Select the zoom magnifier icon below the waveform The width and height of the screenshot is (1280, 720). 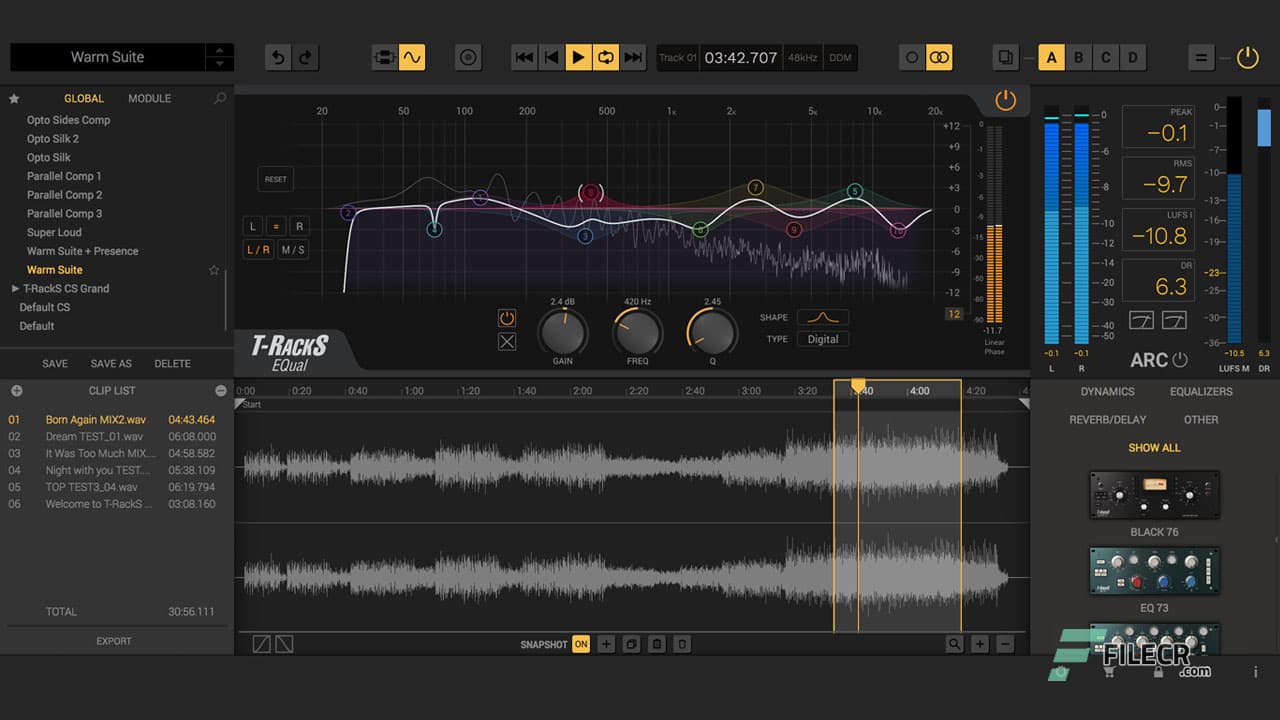[953, 644]
